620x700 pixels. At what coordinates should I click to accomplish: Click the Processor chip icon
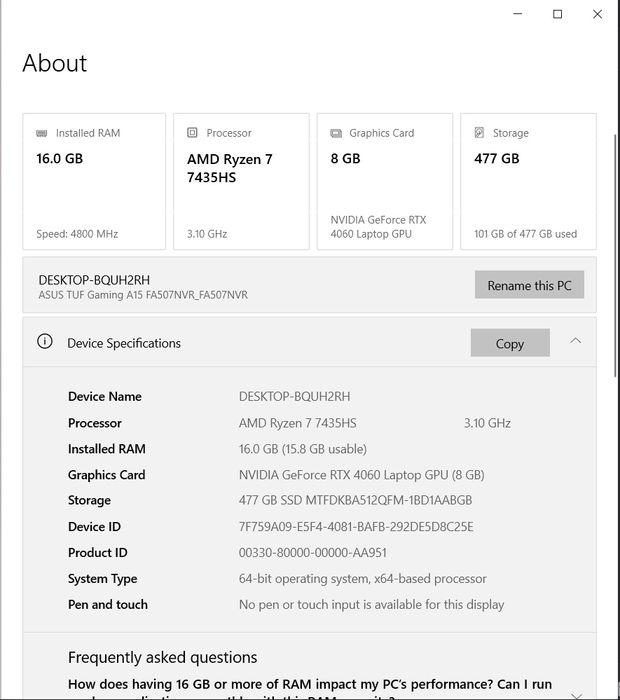192,133
